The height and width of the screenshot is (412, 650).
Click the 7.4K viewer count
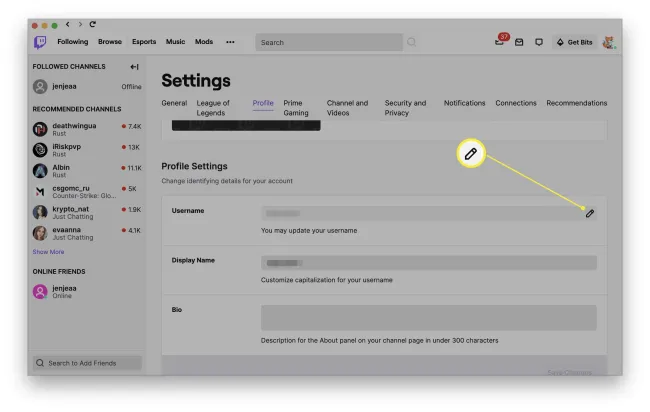pos(134,126)
